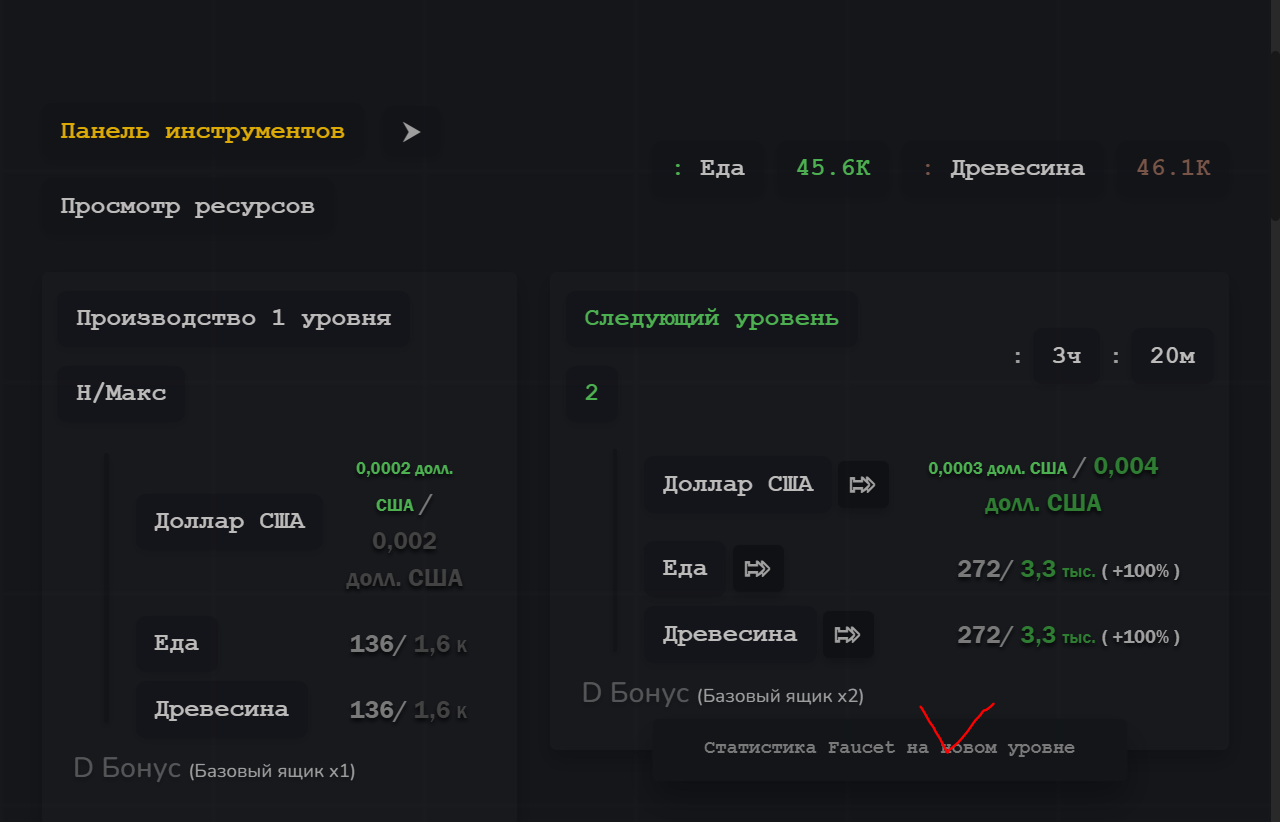
Task: Click the arrow icon next to Доллар США
Action: [862, 485]
